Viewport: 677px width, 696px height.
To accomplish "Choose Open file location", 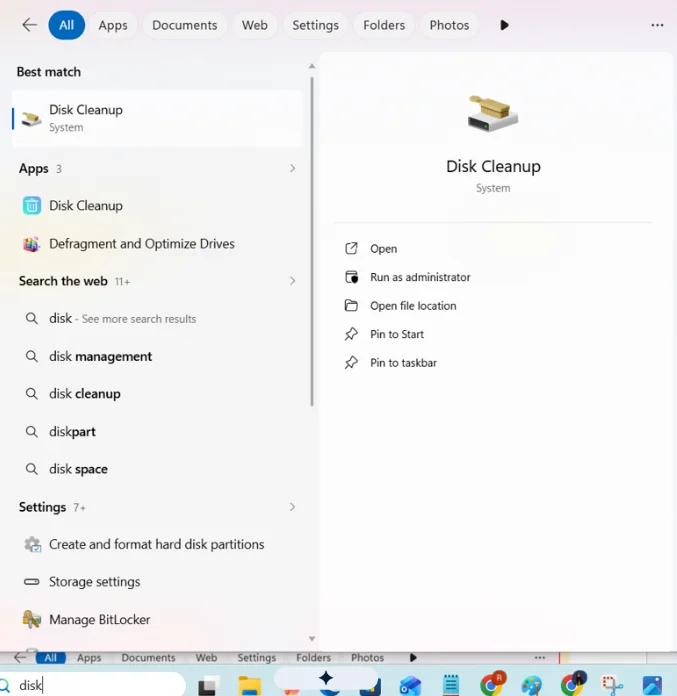I will (400, 306).
